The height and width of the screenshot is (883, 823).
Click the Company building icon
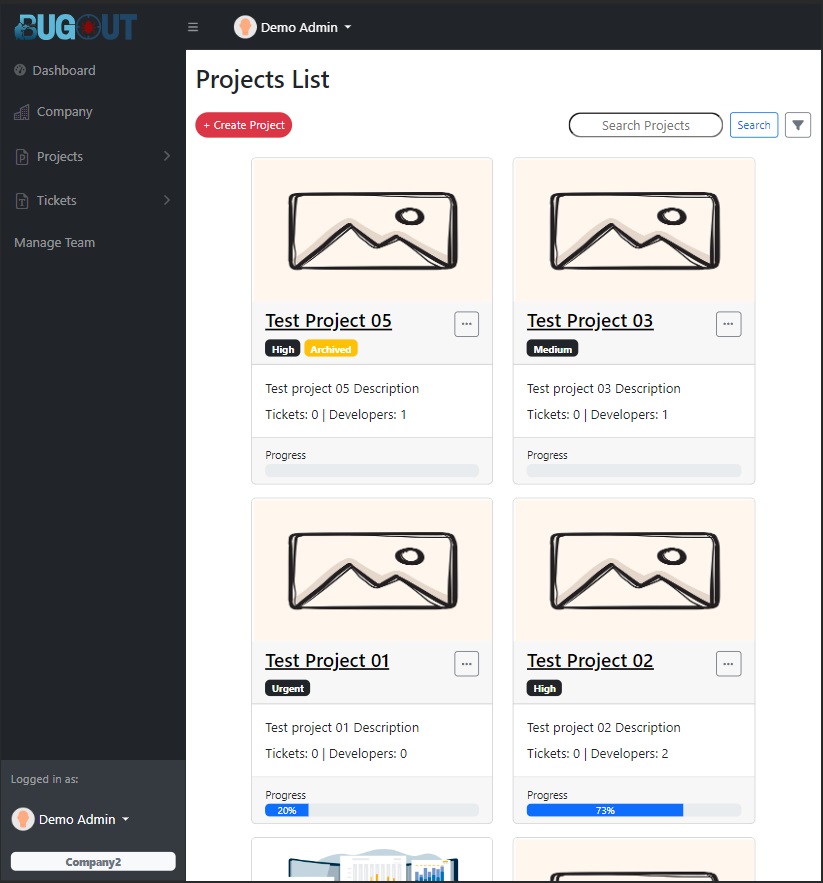tap(21, 112)
